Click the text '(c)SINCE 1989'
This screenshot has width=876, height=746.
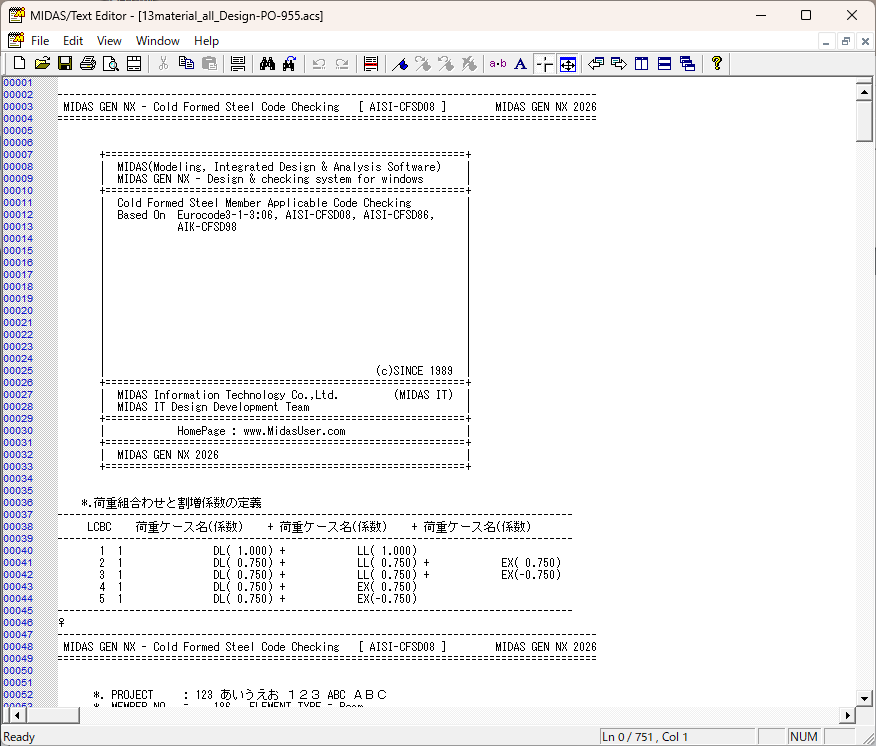click(x=414, y=370)
